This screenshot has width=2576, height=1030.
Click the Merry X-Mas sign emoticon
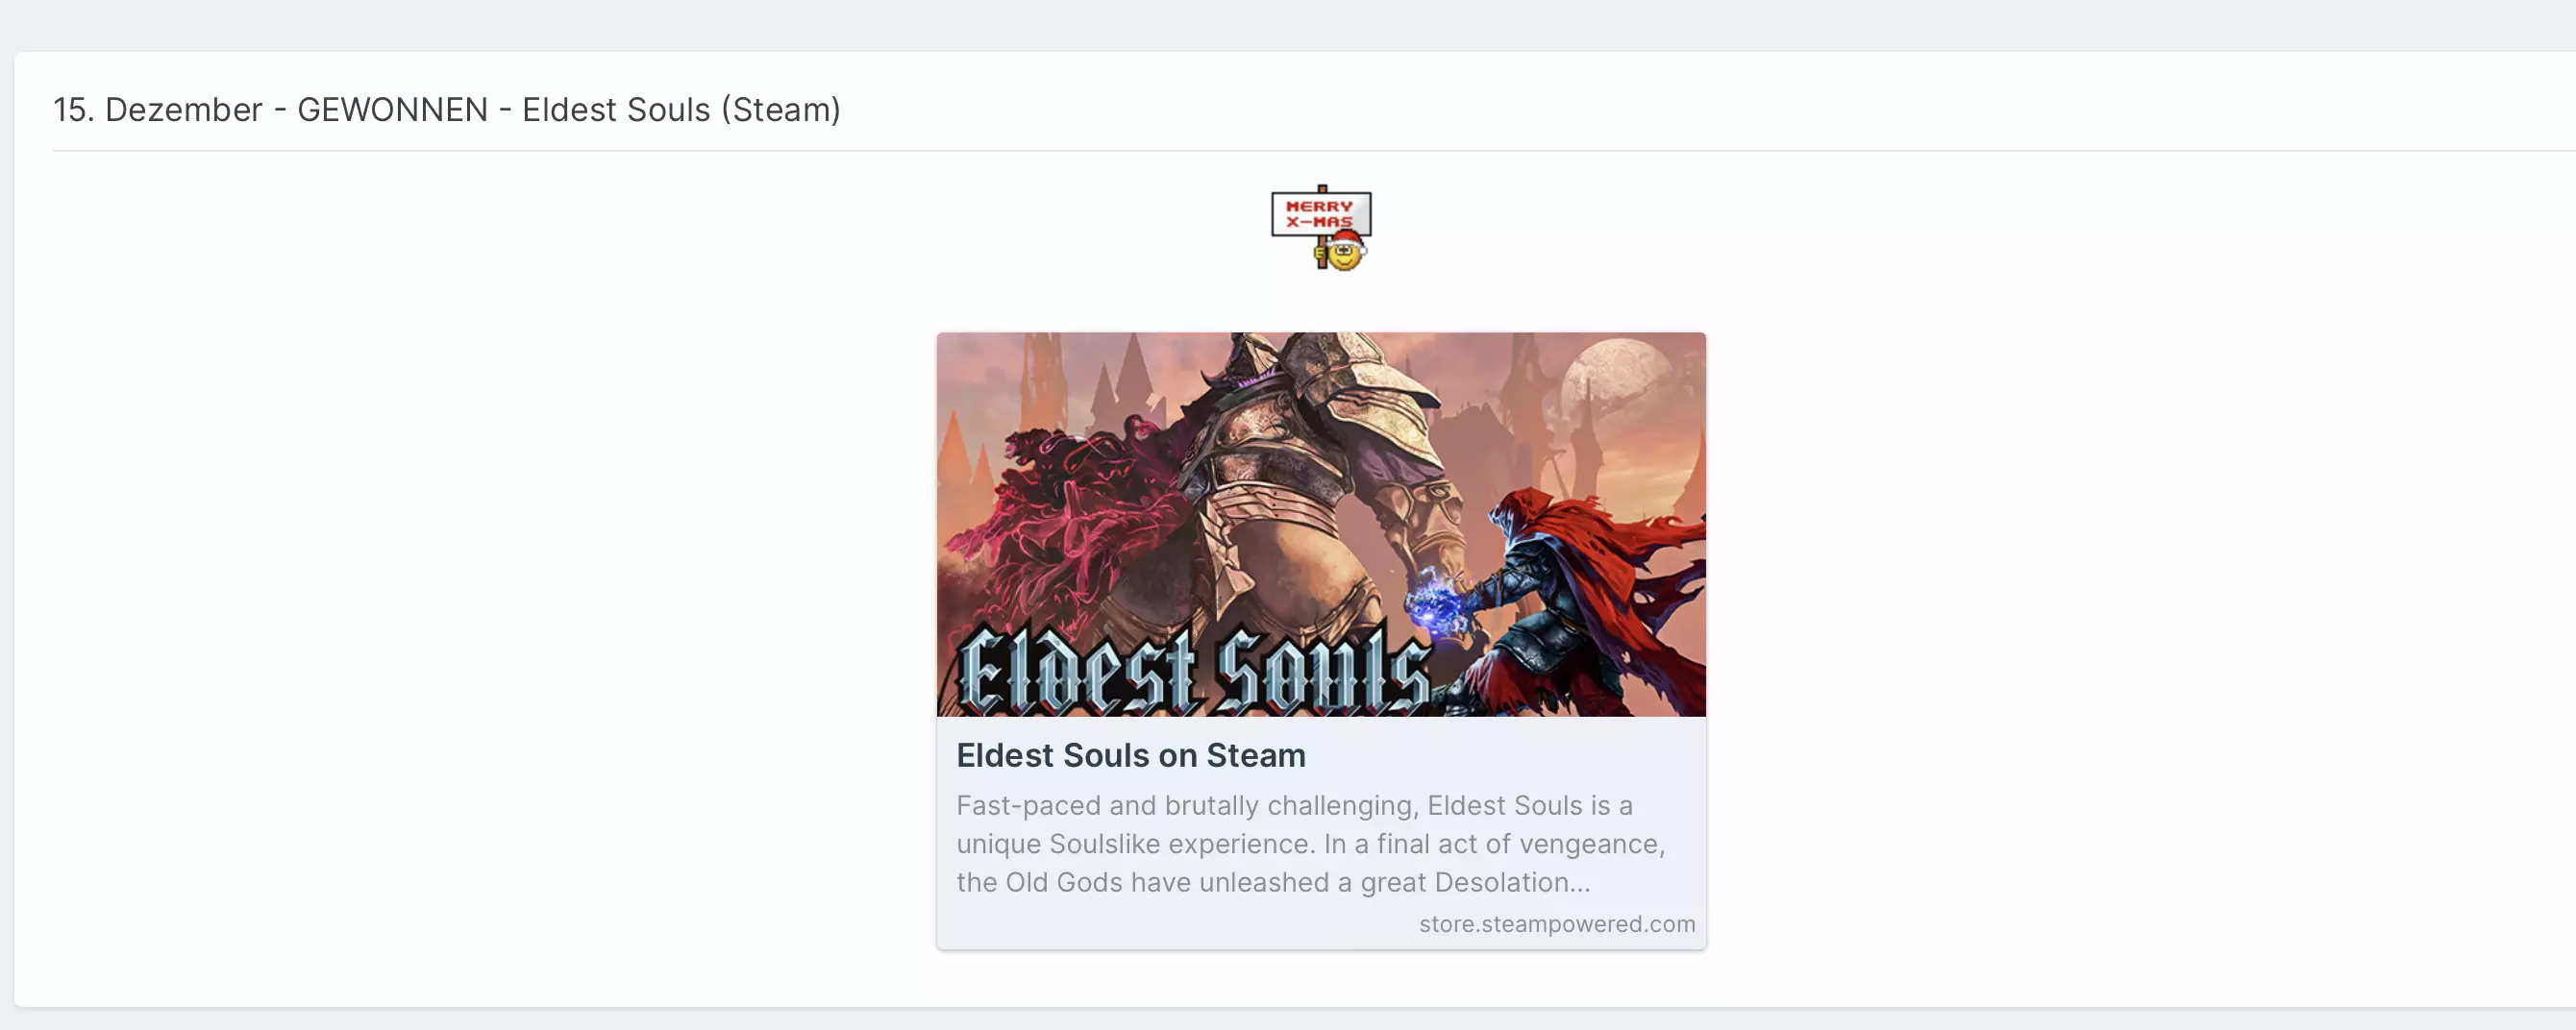pyautogui.click(x=1321, y=228)
